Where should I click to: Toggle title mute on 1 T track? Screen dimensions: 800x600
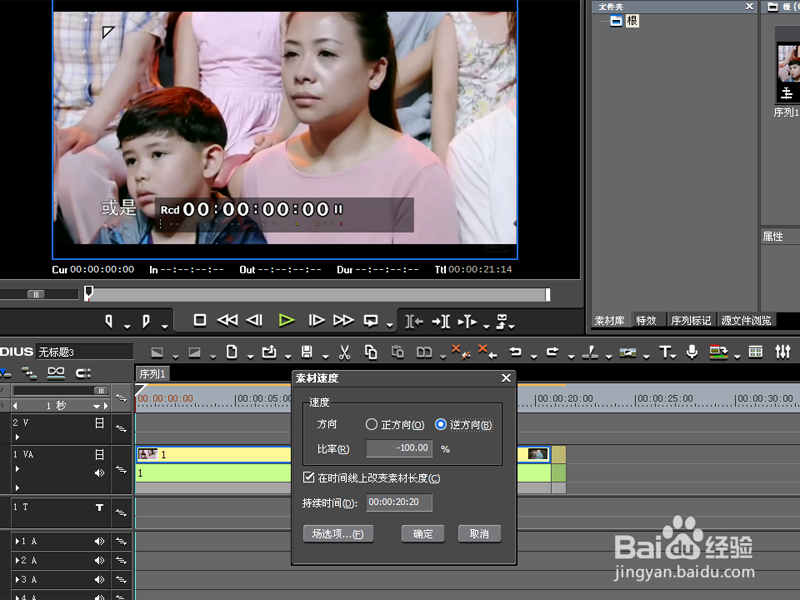pyautogui.click(x=99, y=507)
